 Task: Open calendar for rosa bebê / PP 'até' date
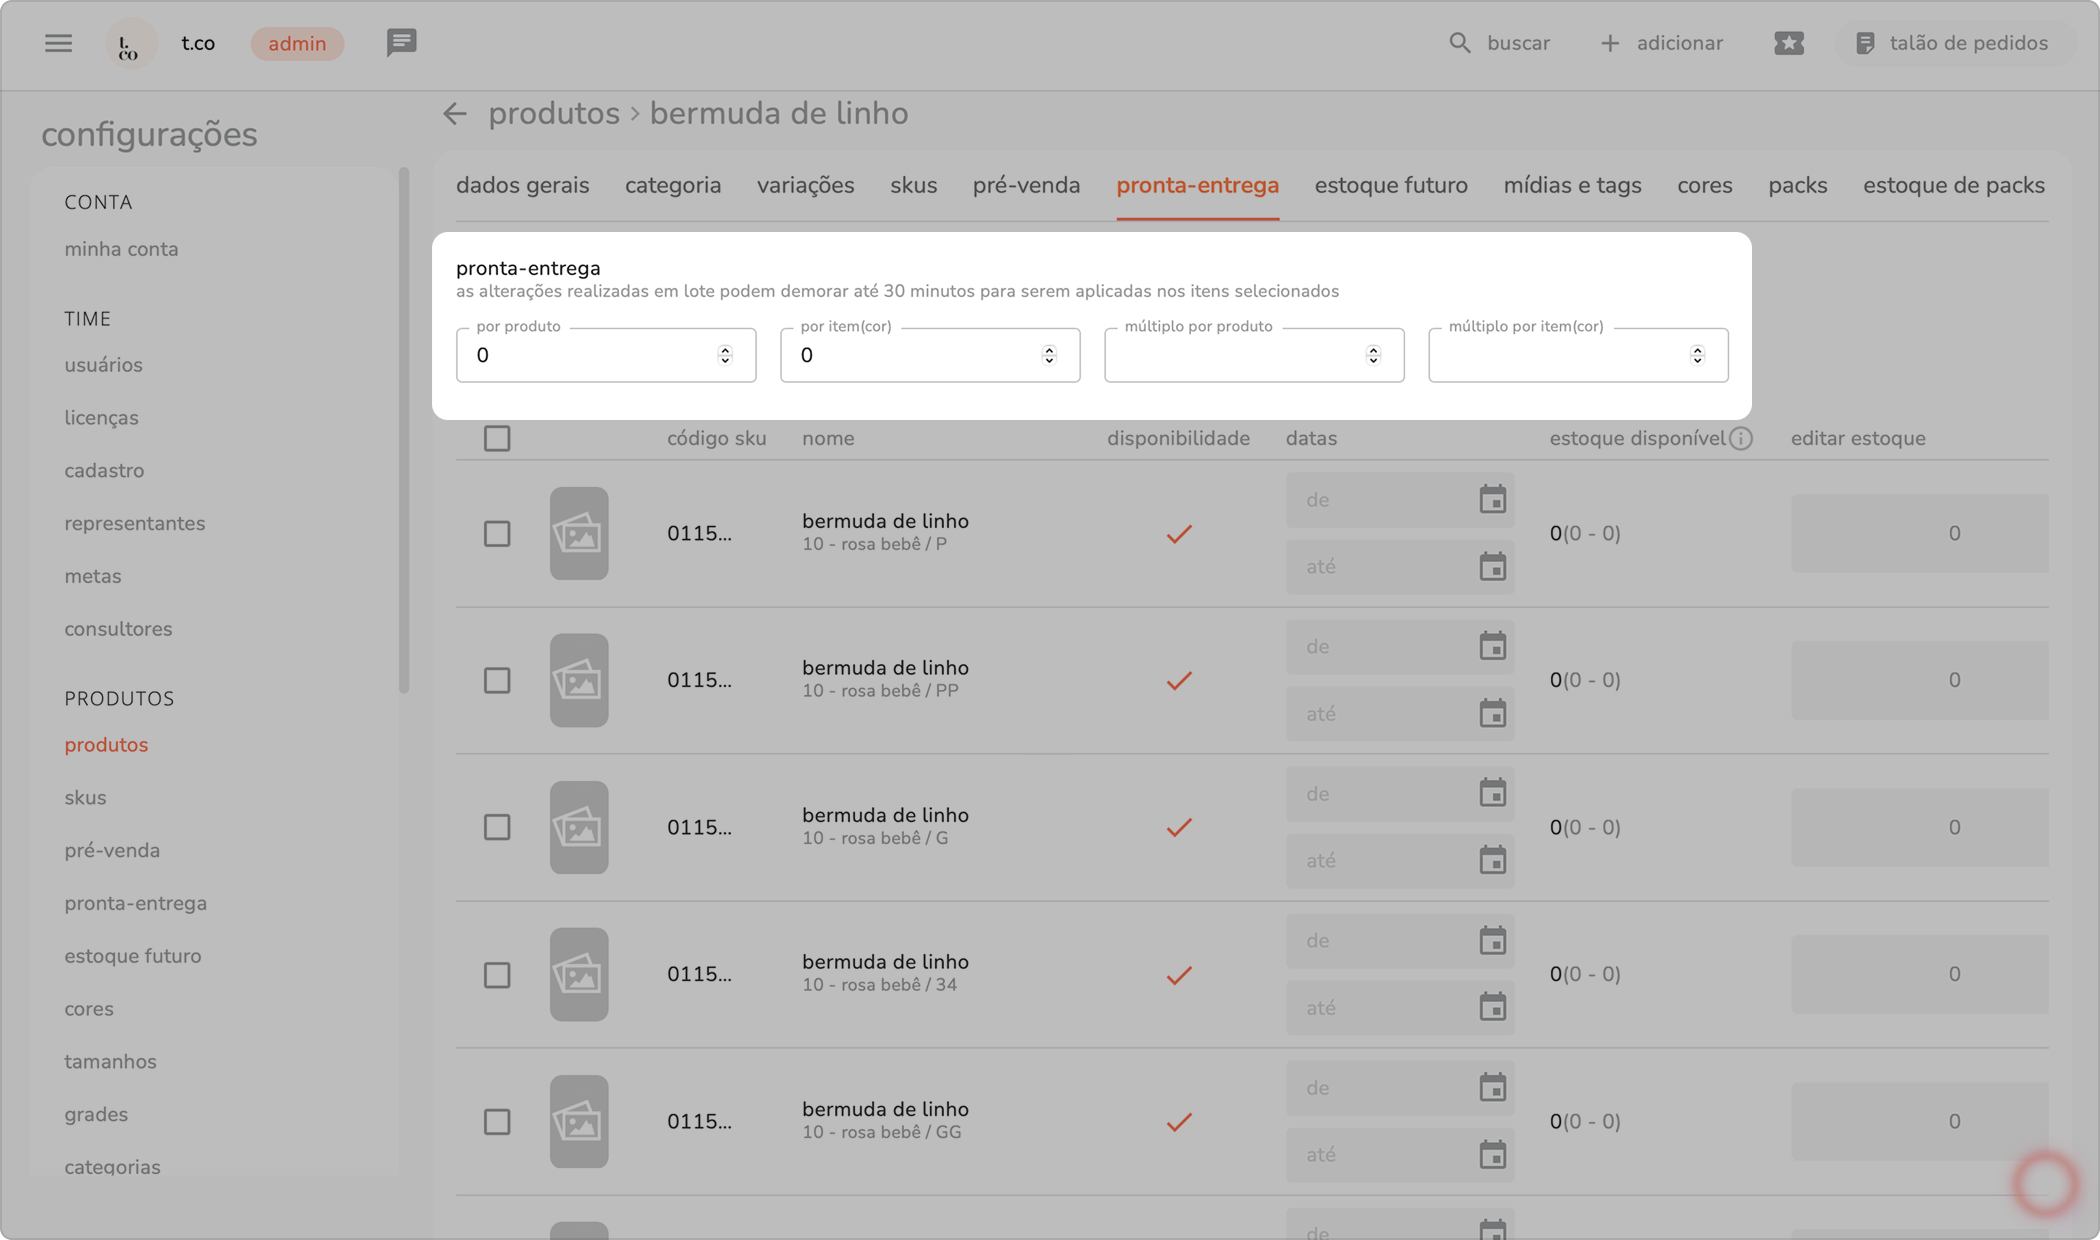(x=1492, y=714)
